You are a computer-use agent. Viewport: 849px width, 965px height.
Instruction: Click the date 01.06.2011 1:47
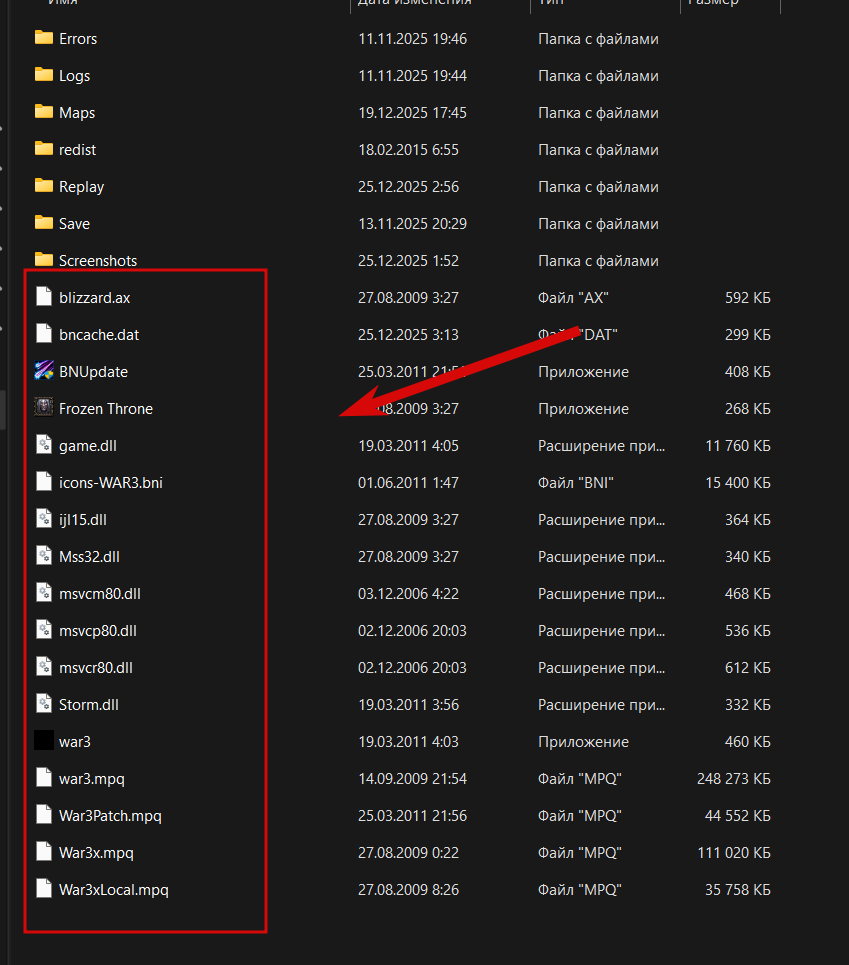pyautogui.click(x=409, y=482)
